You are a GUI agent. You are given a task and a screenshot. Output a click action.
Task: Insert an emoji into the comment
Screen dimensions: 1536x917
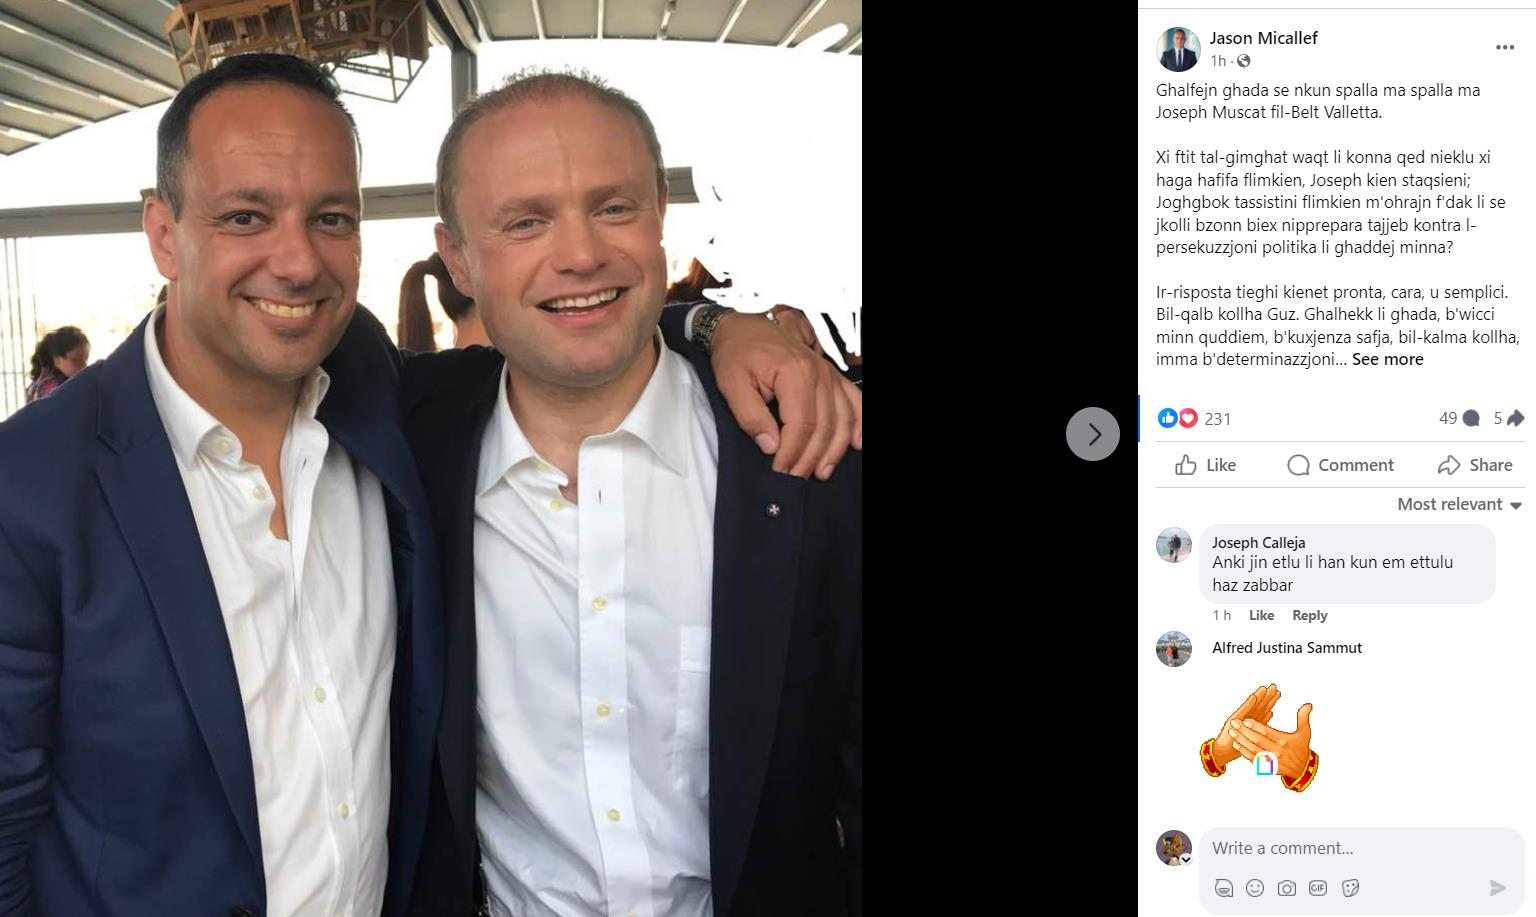click(x=1255, y=887)
